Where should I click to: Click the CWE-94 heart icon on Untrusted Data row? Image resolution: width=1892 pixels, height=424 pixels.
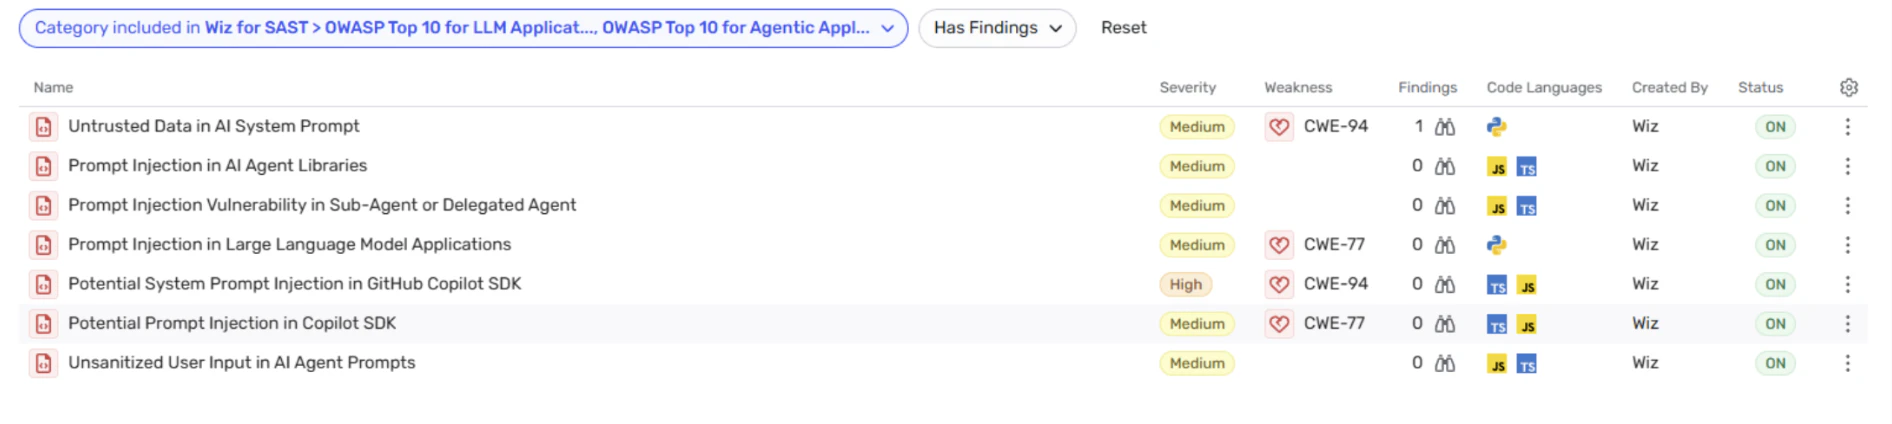[1279, 127]
